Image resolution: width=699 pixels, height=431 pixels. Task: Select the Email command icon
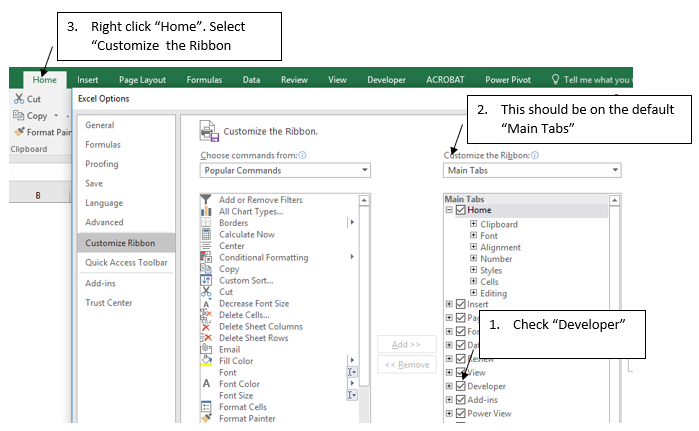click(x=206, y=349)
